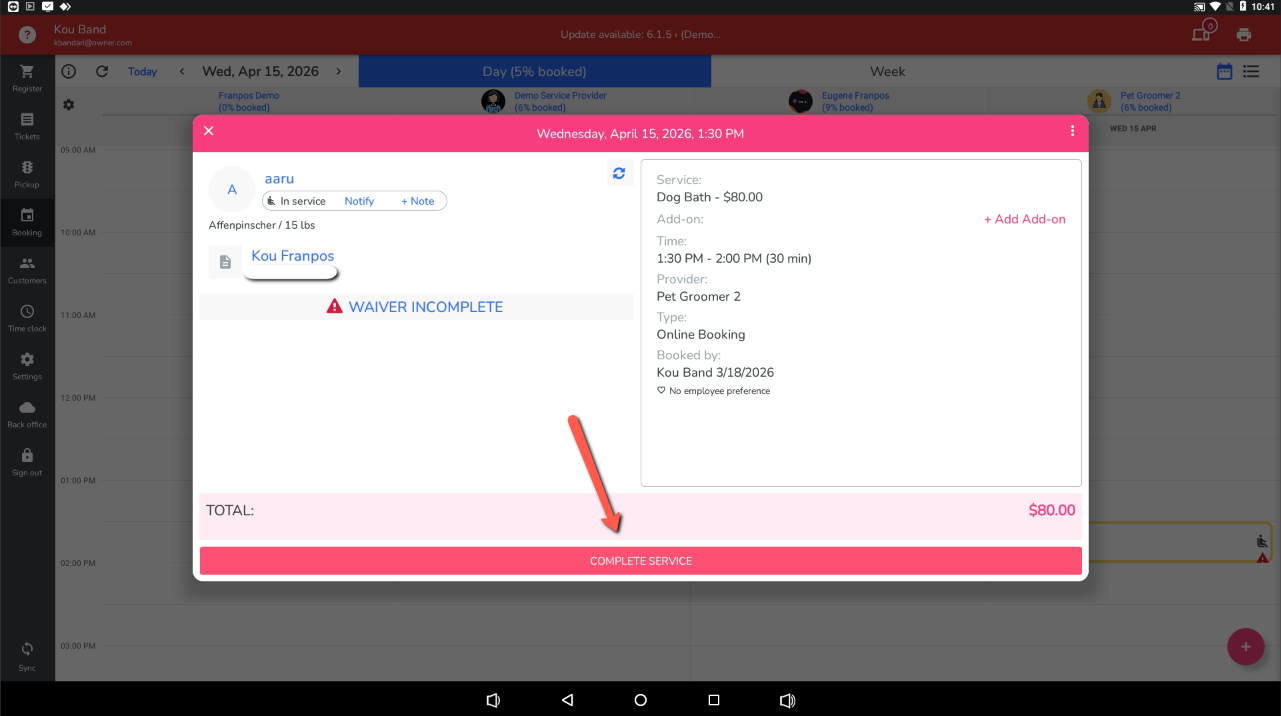The height and width of the screenshot is (716, 1281).
Task: Open the Time clock sidebar item
Action: (x=27, y=318)
